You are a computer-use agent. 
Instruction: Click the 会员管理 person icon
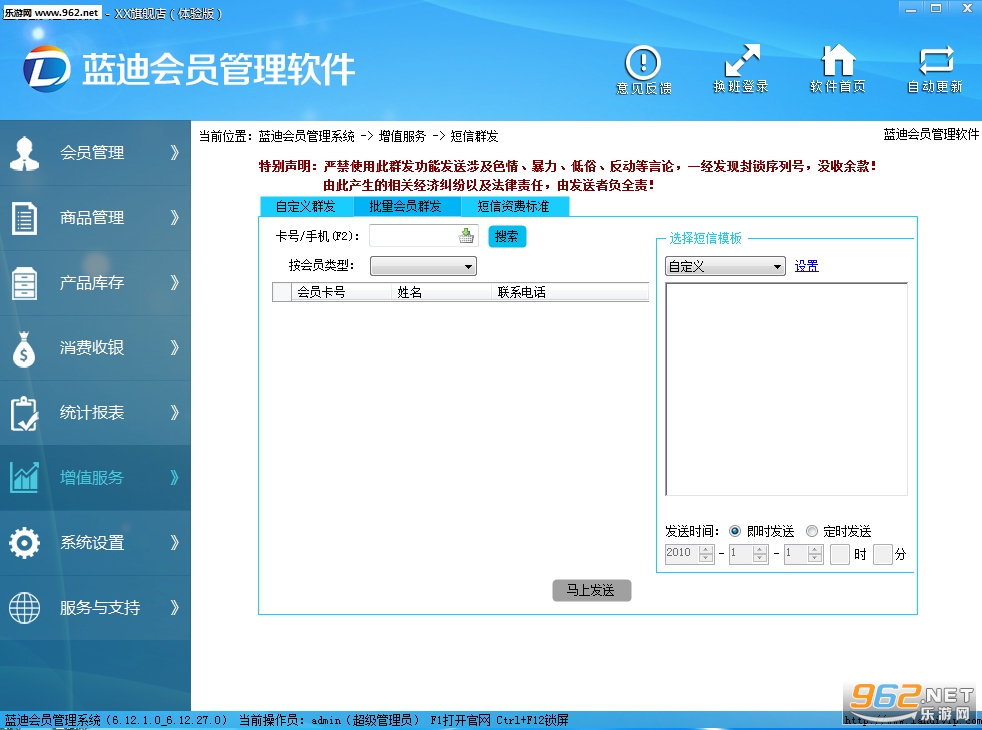24,153
